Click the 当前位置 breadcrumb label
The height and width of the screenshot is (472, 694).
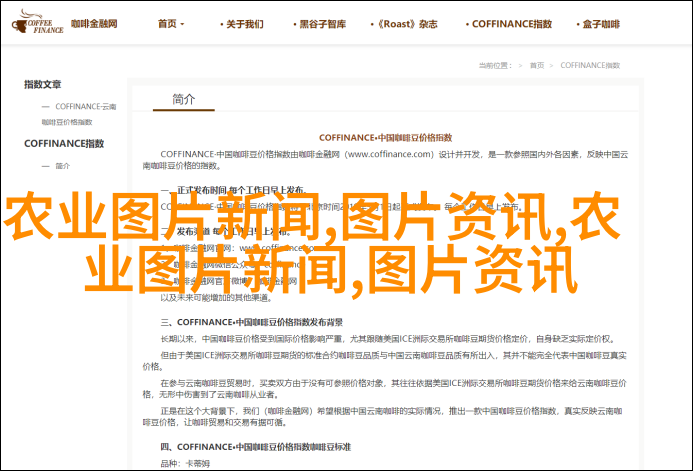tap(495, 66)
